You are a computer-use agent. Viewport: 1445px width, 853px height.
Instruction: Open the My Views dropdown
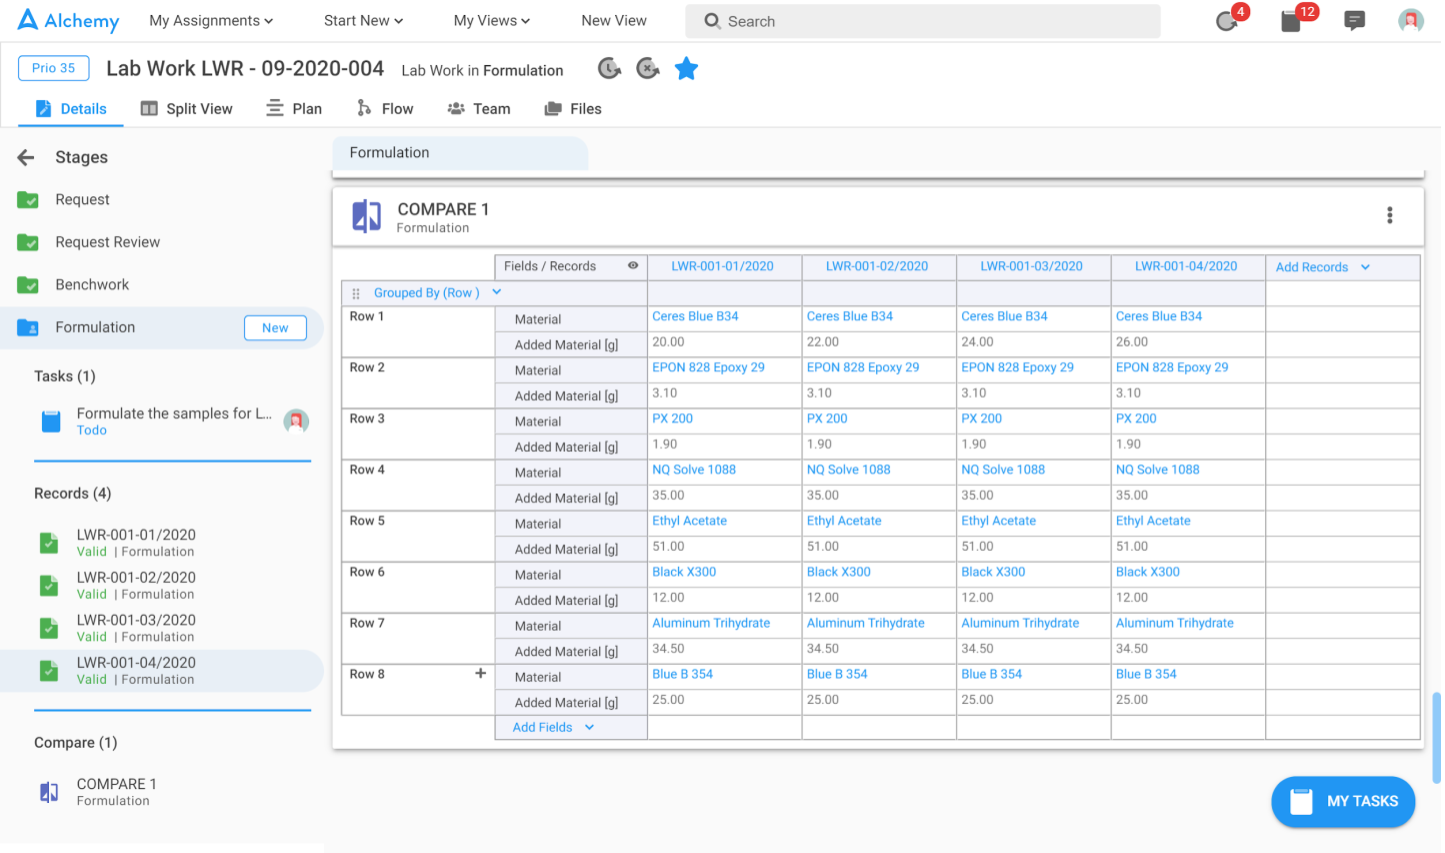pyautogui.click(x=491, y=21)
